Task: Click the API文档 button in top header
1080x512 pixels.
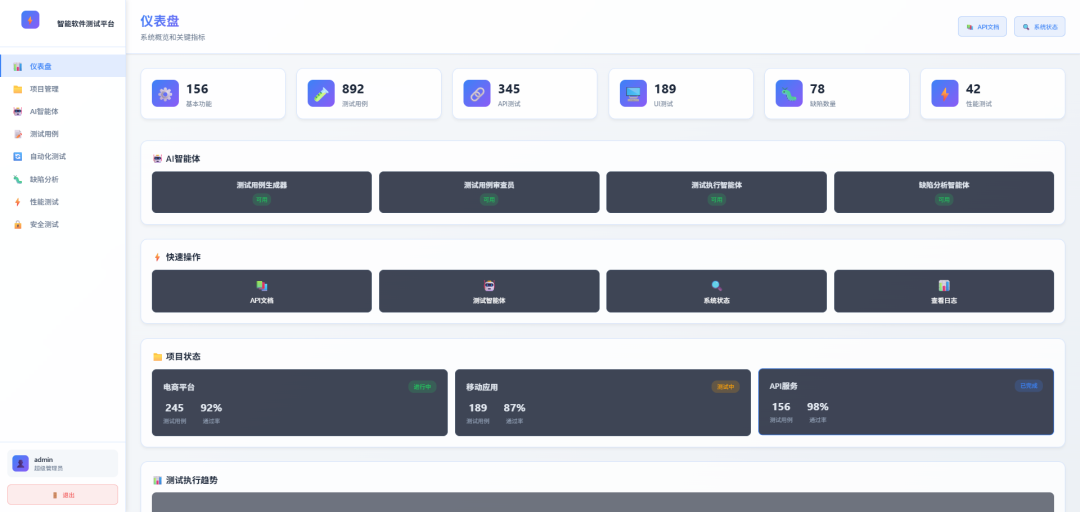Action: 982,27
